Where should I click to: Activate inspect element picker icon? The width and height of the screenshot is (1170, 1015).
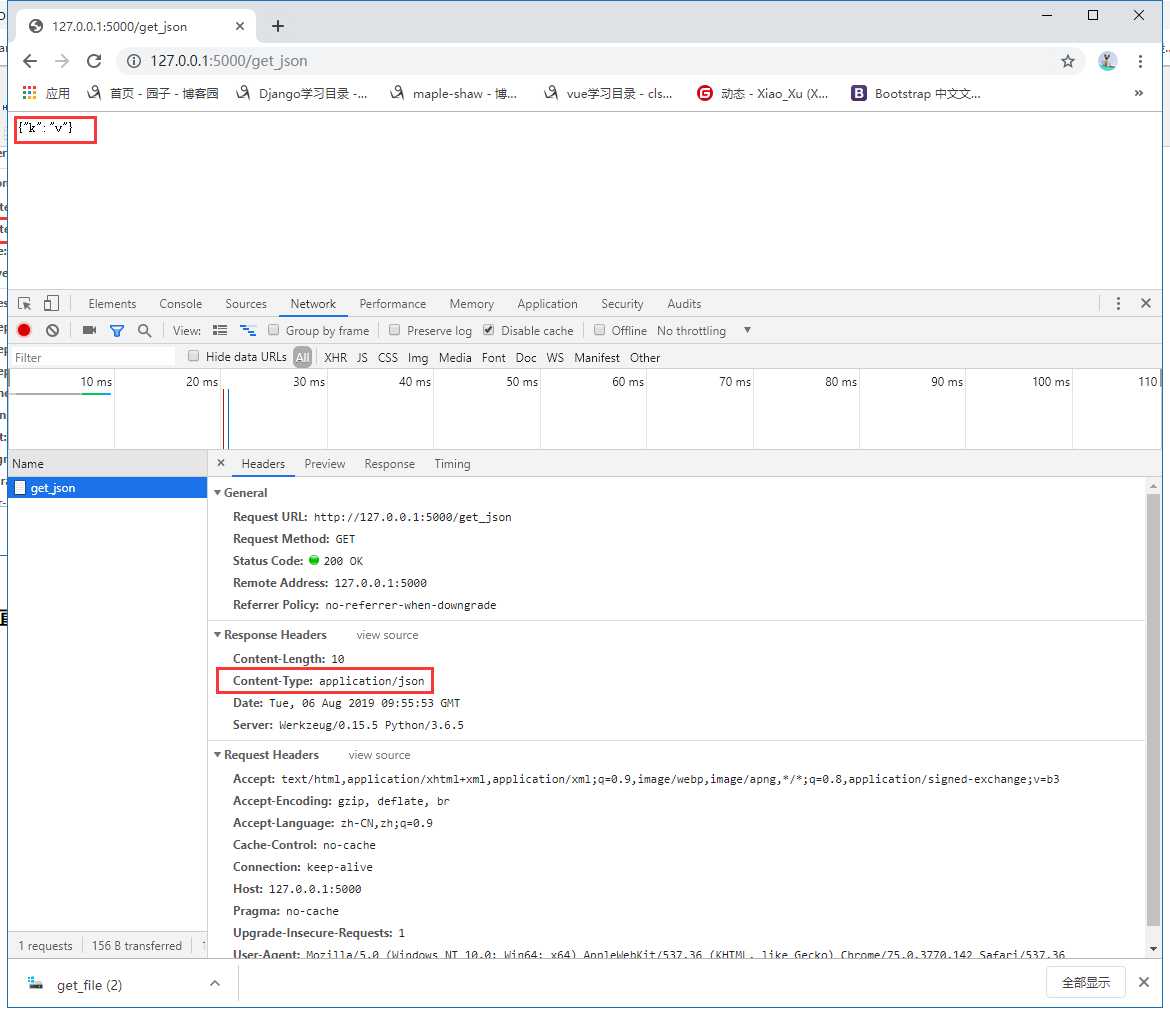tap(25, 304)
